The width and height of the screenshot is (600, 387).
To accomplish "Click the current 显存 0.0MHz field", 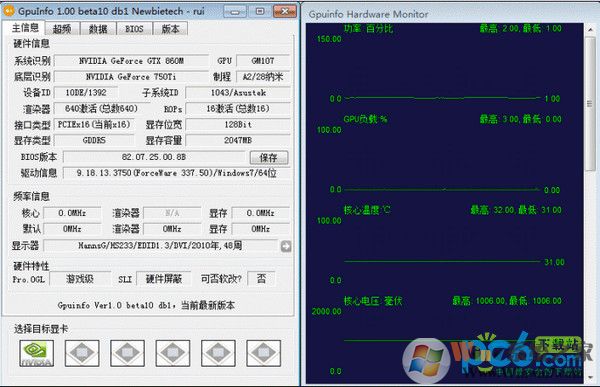I will [261, 213].
